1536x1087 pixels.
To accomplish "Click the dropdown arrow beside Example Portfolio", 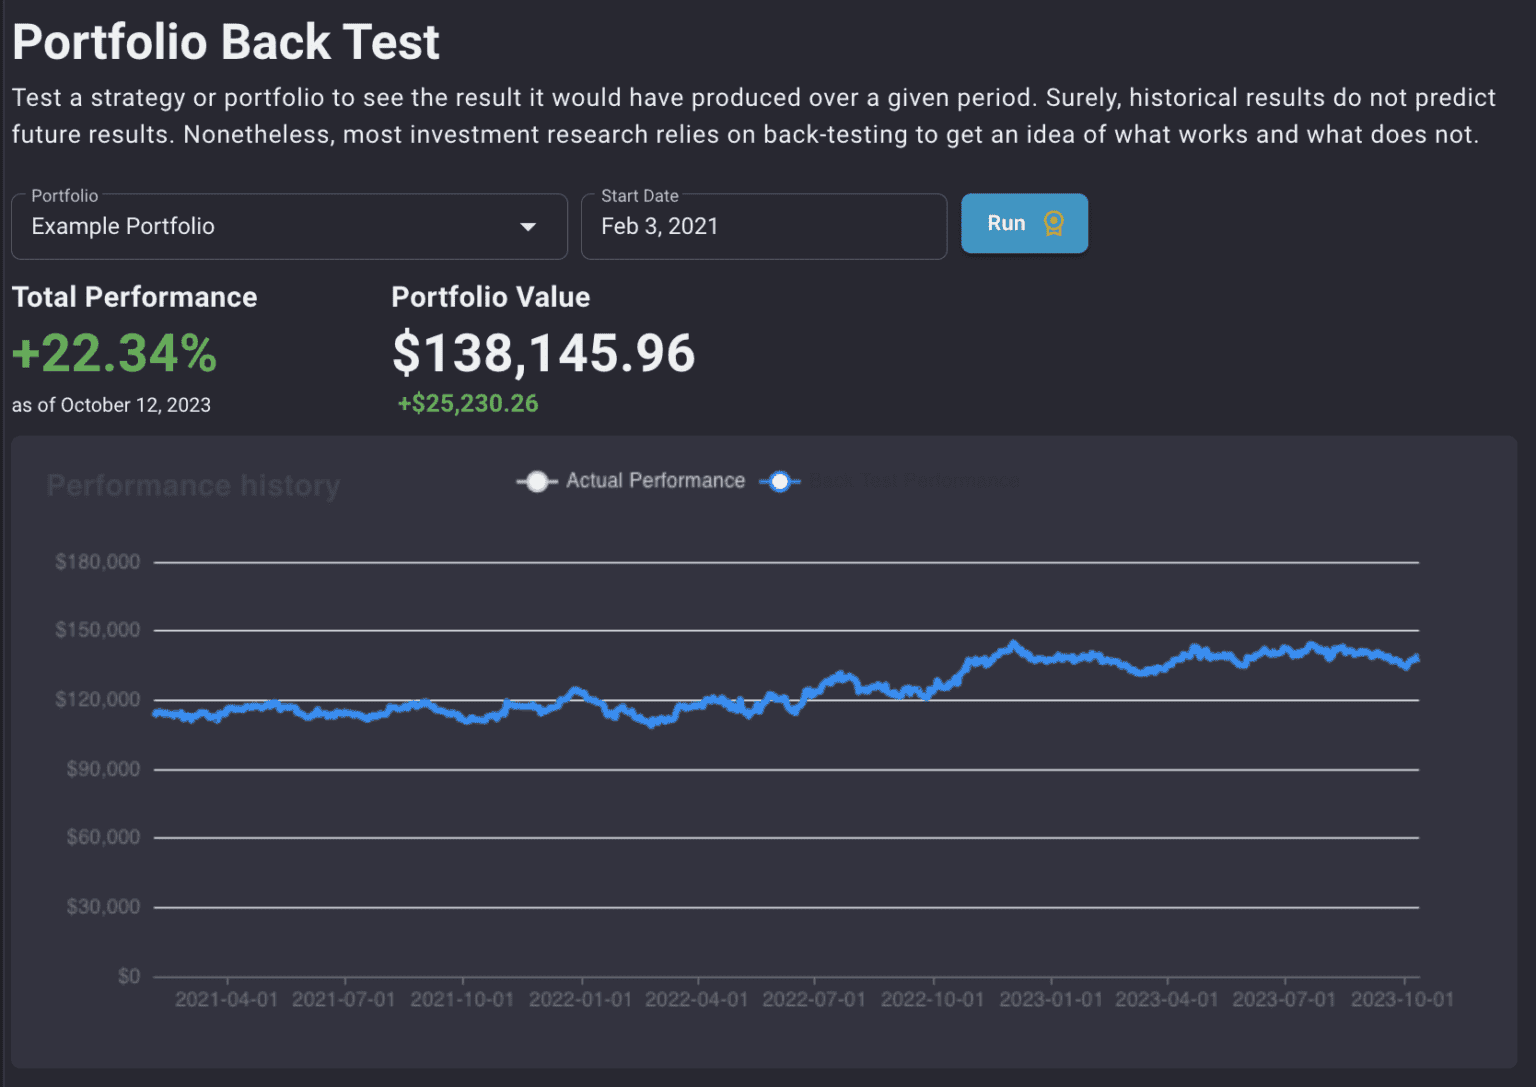I will tap(528, 227).
